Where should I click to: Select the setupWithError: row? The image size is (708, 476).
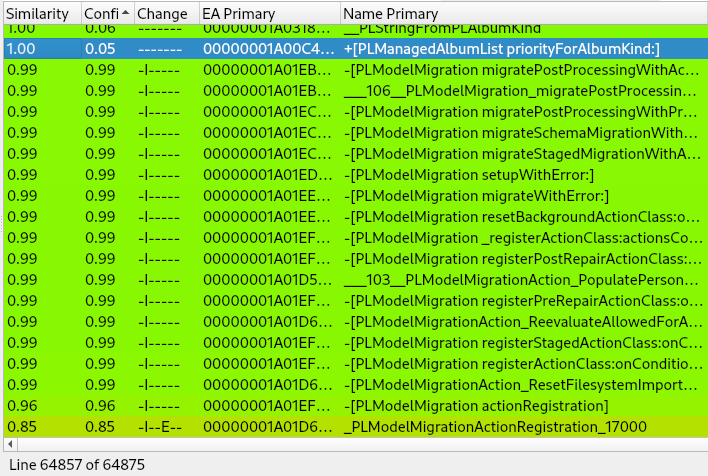click(356, 175)
